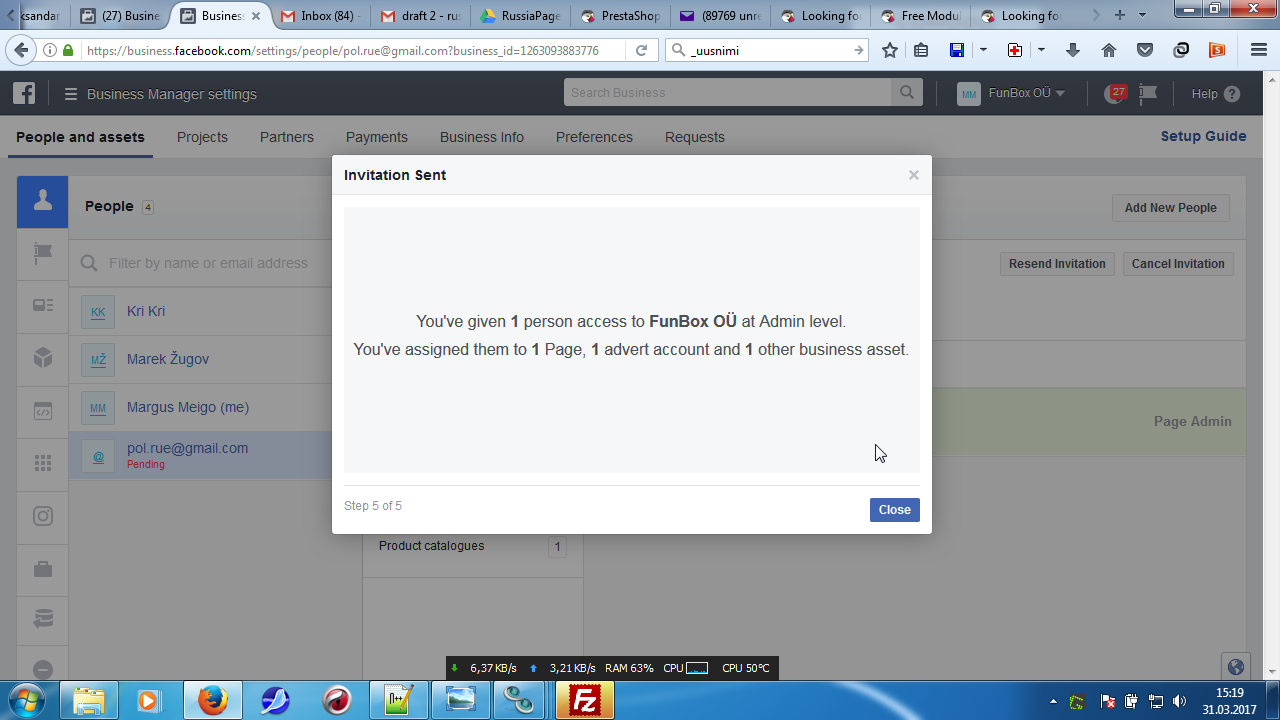Viewport: 1280px width, 720px height.
Task: Select the People sidebar icon
Action: 43,202
